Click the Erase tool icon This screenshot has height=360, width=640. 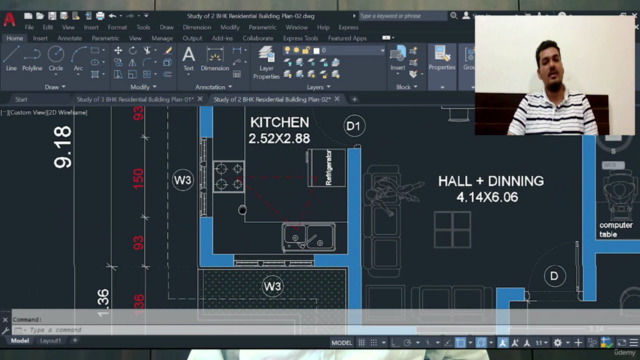click(168, 50)
